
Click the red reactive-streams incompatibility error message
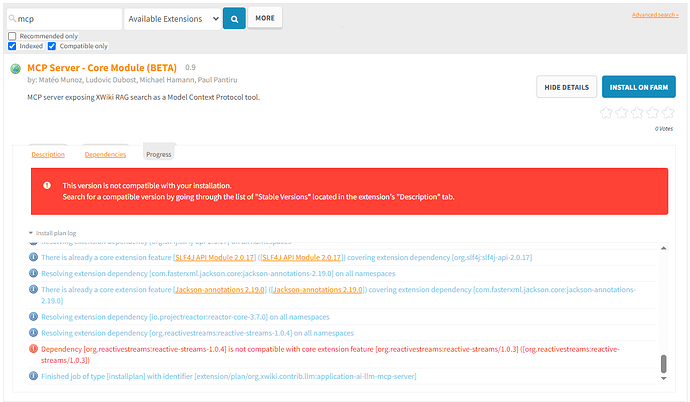tap(330, 354)
